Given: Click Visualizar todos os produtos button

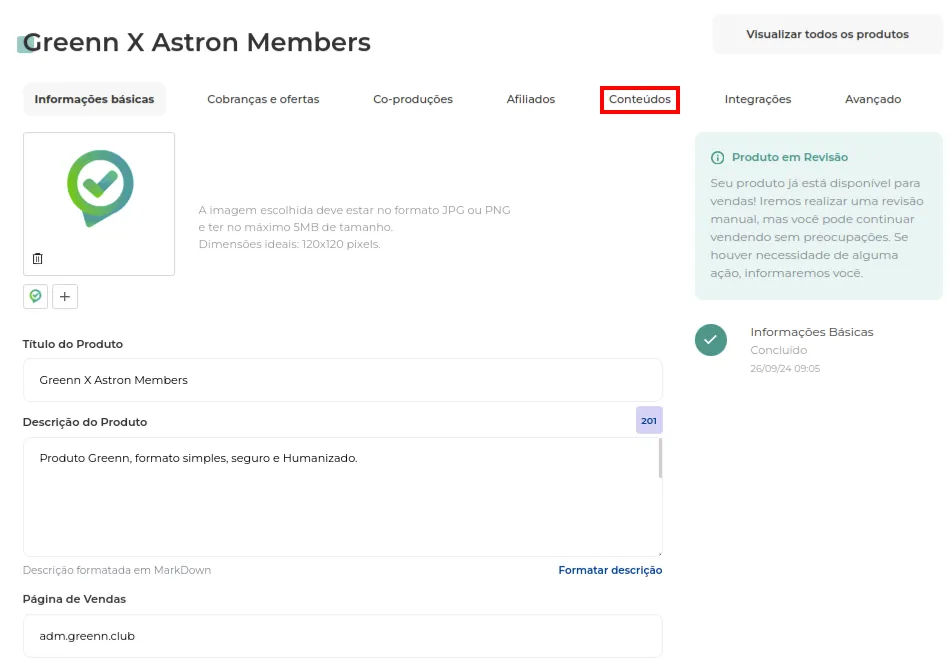Looking at the screenshot, I should click(827, 35).
